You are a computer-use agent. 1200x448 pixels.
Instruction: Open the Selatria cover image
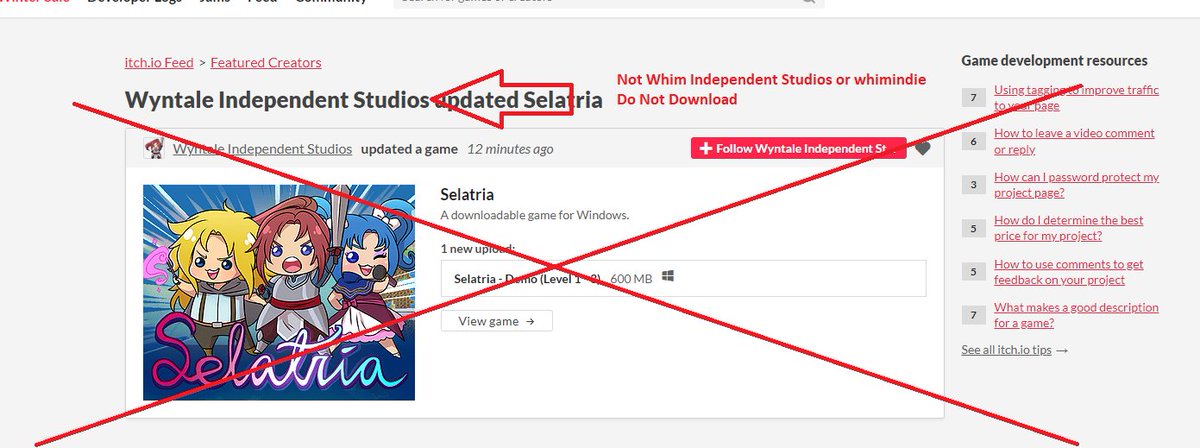(279, 292)
